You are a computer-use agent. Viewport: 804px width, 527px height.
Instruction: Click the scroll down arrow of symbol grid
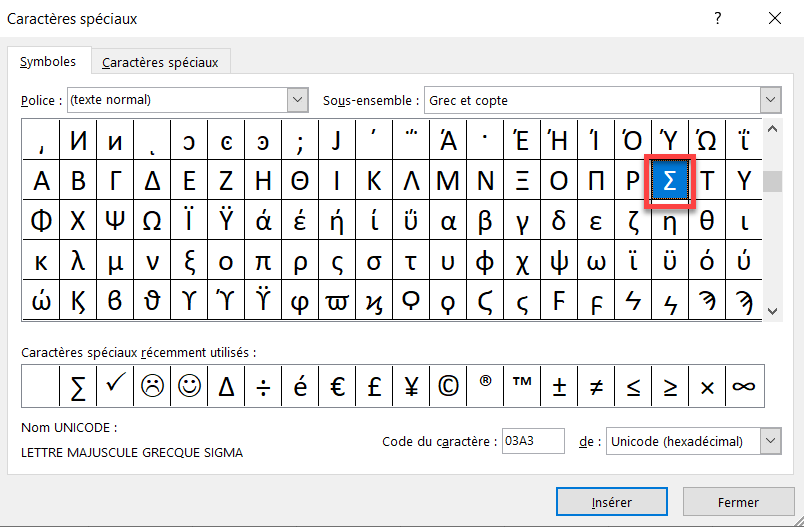(x=773, y=311)
